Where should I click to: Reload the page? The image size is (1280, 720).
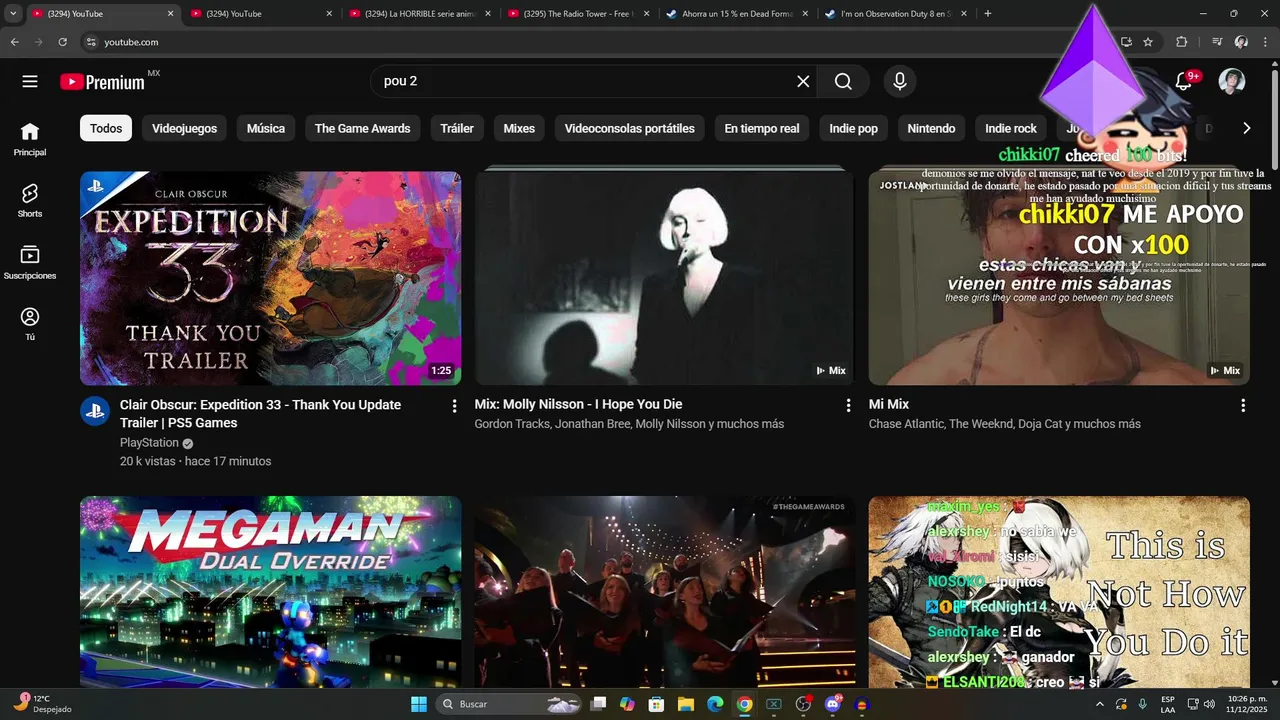(63, 42)
